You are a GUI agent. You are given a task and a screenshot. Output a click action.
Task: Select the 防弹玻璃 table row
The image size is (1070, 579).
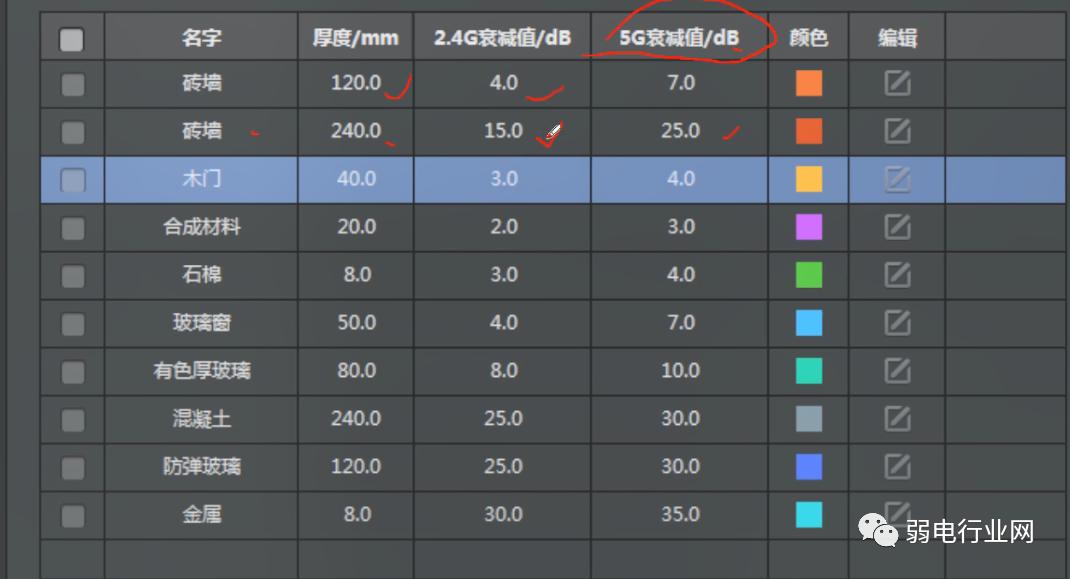tap(200, 467)
